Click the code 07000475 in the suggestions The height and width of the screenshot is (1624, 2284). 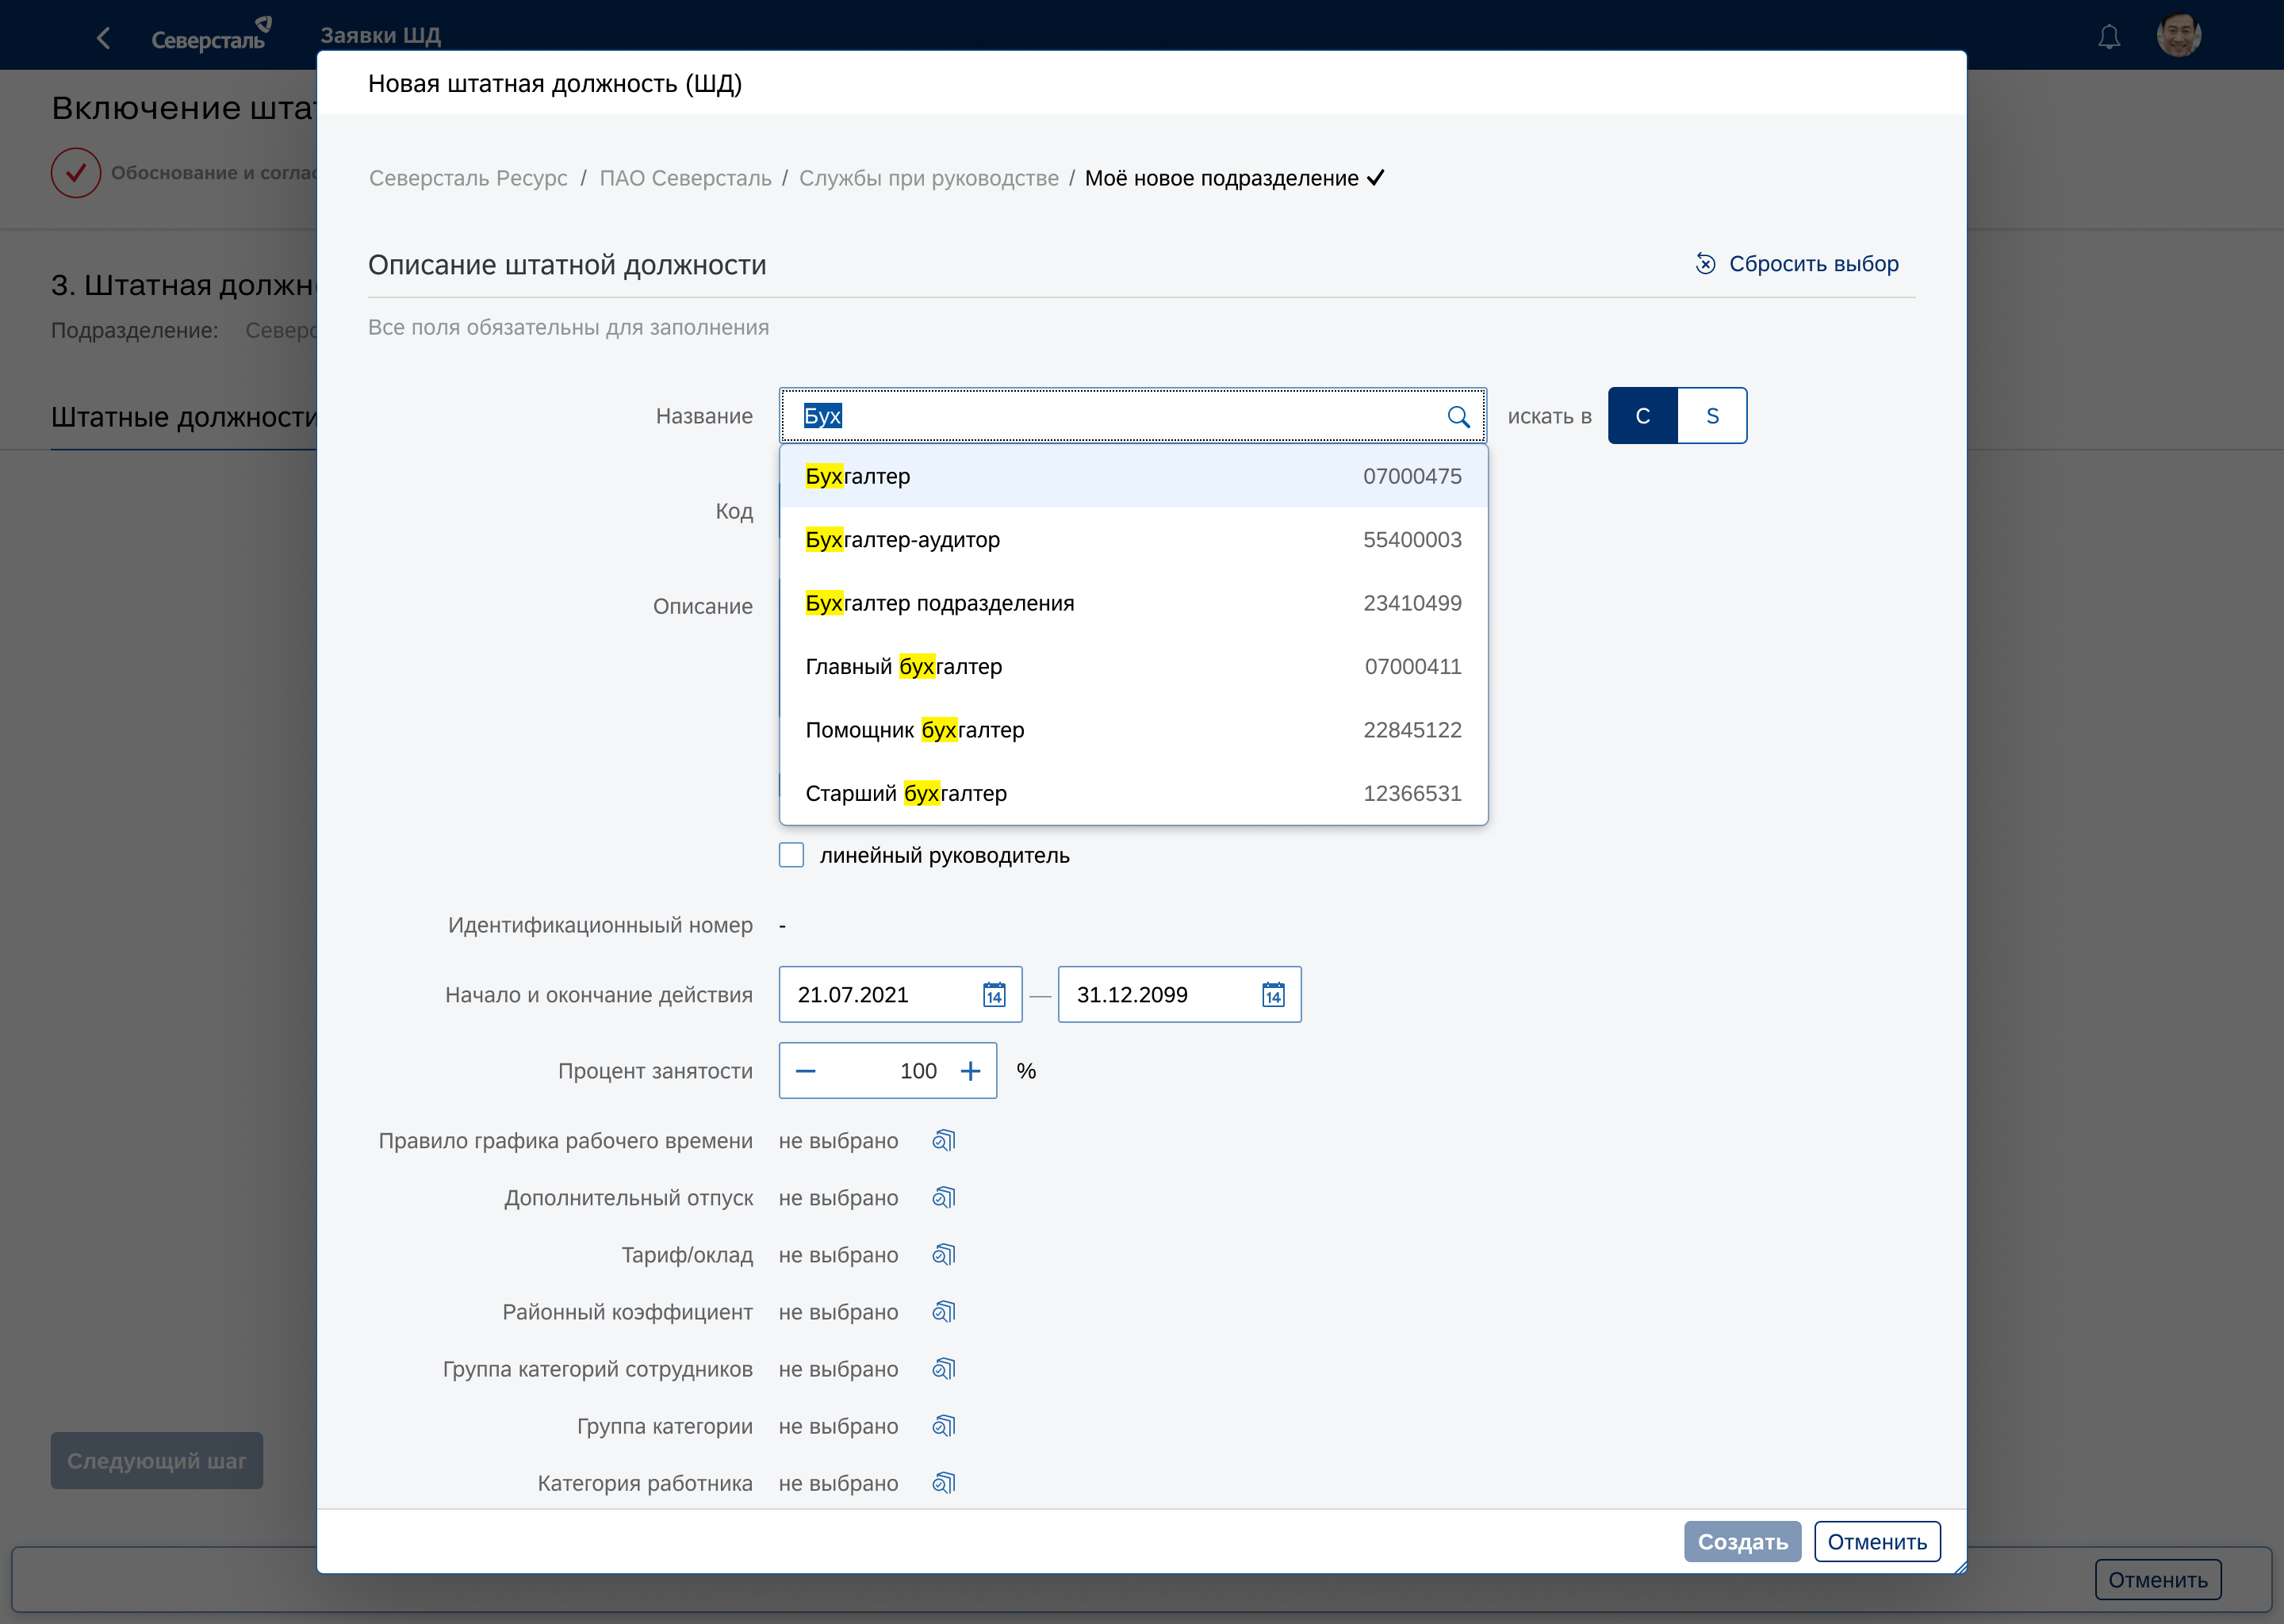[1412, 477]
